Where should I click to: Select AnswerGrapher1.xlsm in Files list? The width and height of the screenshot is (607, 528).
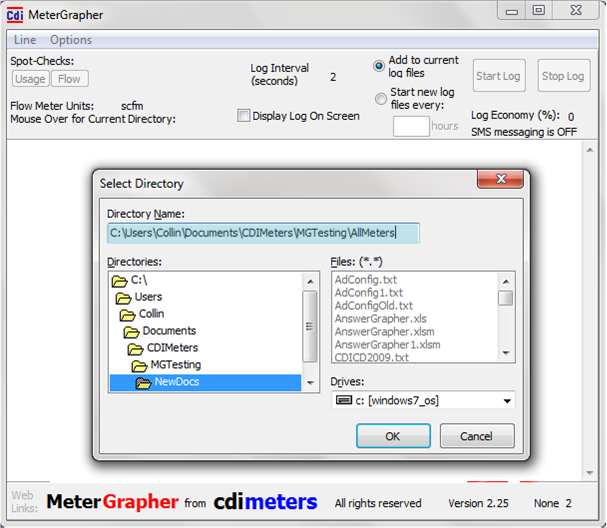tap(388, 345)
